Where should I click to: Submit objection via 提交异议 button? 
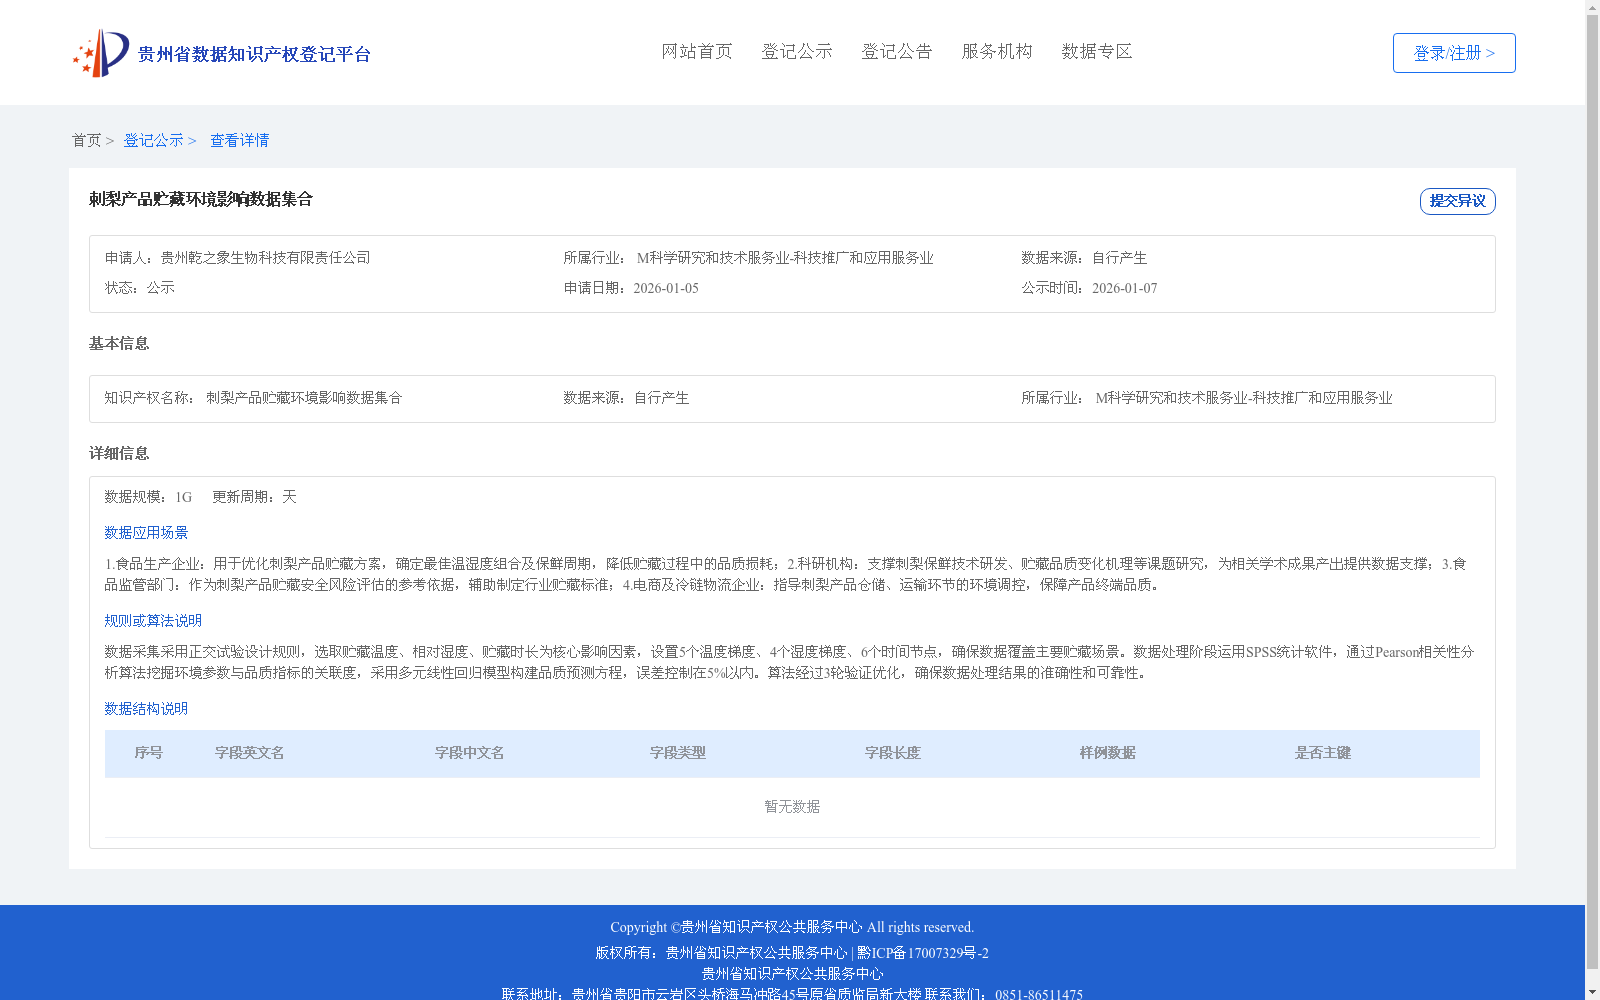tap(1458, 201)
